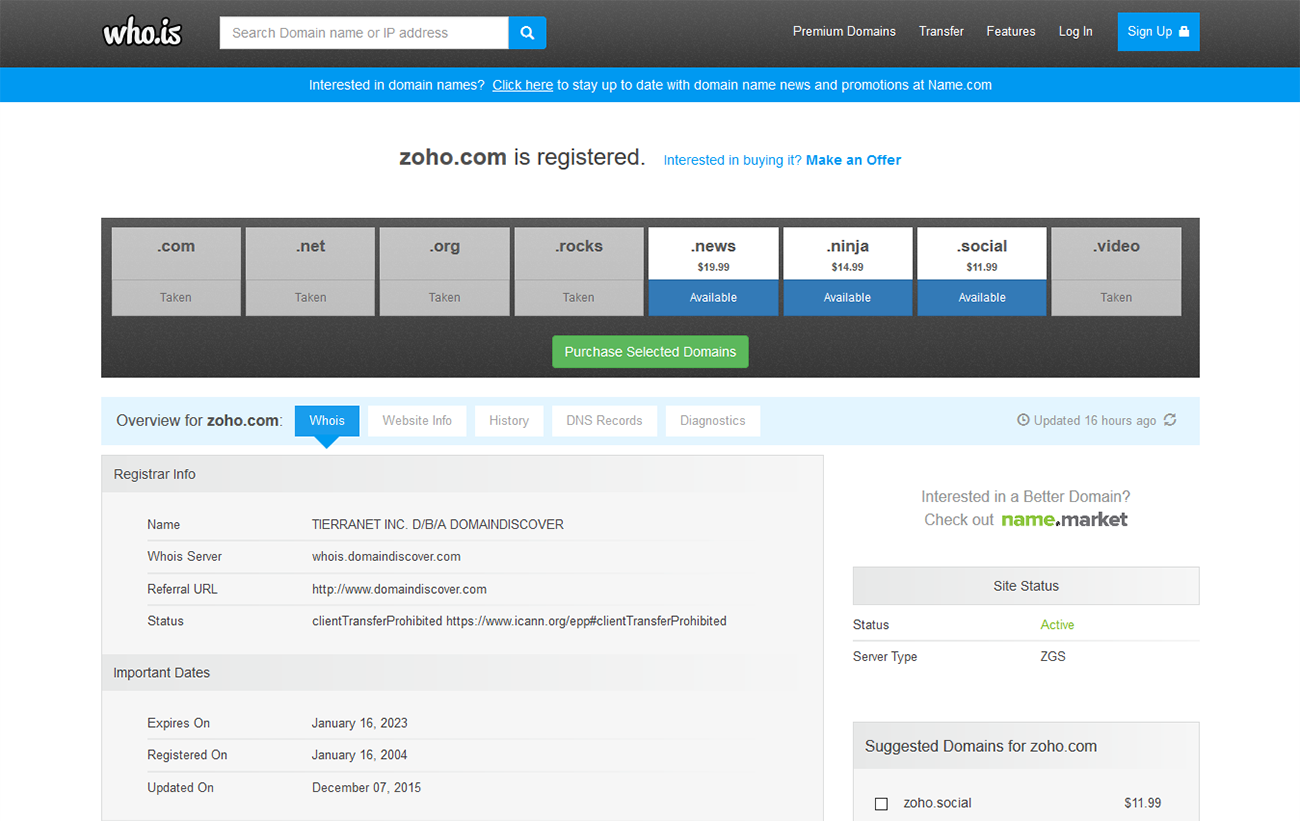1300x821 pixels.
Task: Click 'Interested in a Better Domain?' text
Action: [1026, 496]
